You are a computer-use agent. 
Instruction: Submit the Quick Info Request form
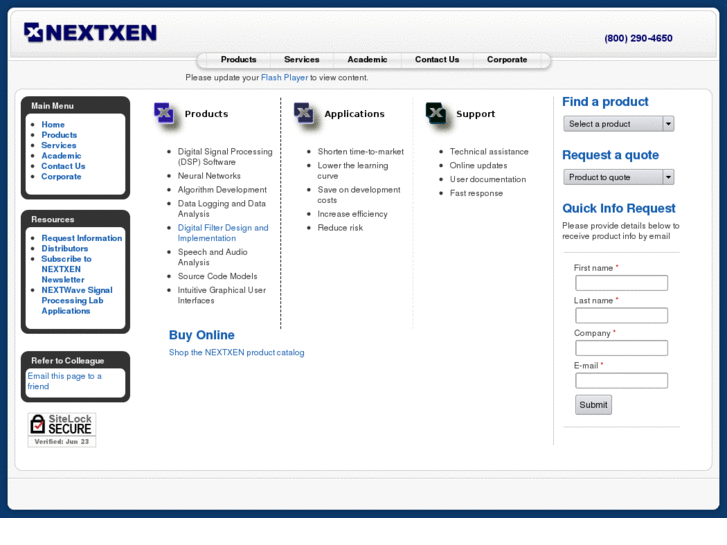[593, 404]
